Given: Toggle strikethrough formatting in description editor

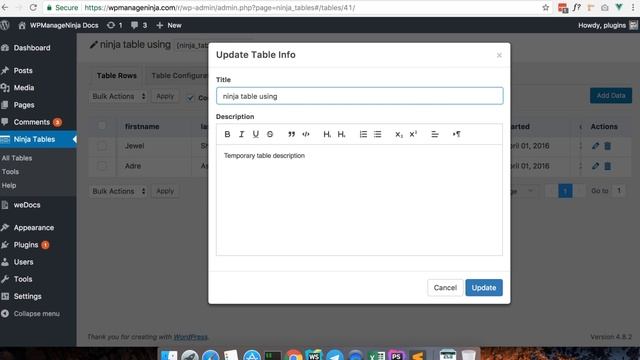Looking at the screenshot, I should coord(270,134).
